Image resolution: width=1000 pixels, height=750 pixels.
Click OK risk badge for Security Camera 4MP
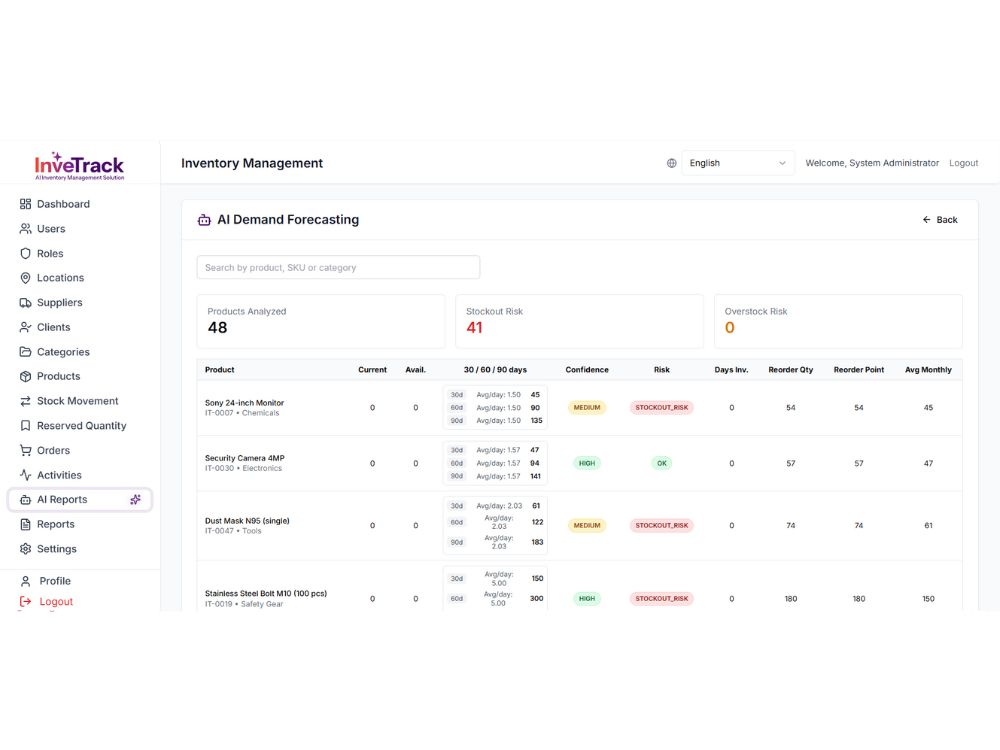662,464
